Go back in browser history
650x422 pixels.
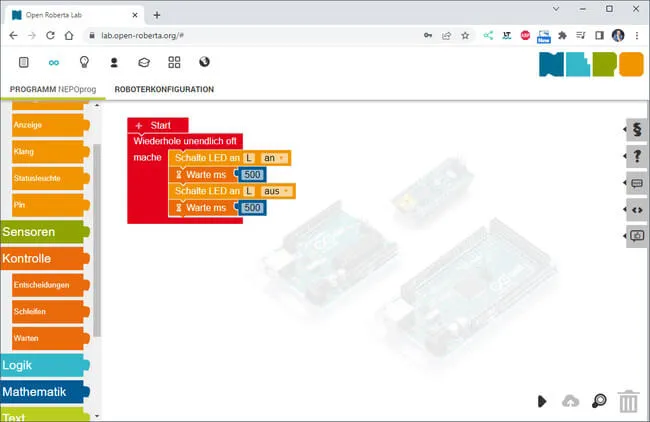point(13,36)
